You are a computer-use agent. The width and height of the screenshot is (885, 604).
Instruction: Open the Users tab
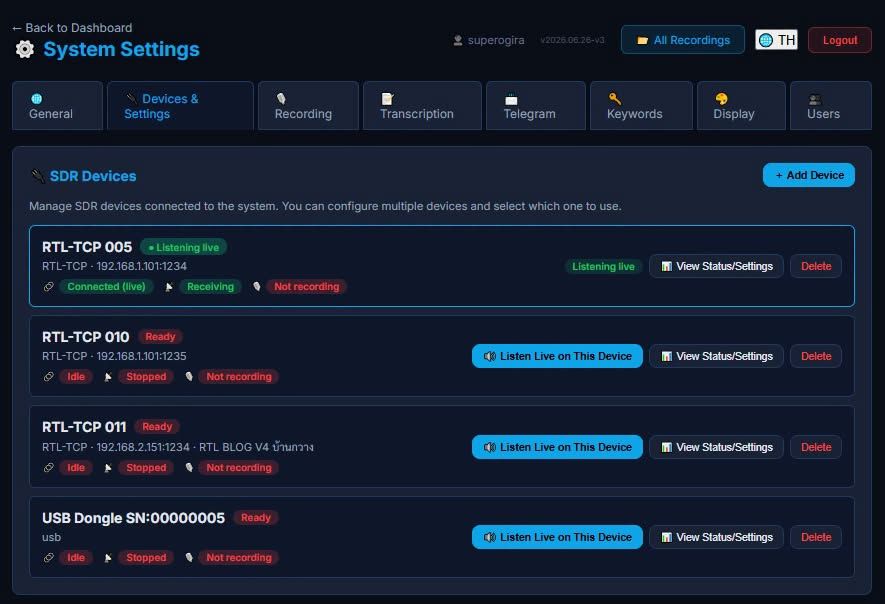[831, 106]
